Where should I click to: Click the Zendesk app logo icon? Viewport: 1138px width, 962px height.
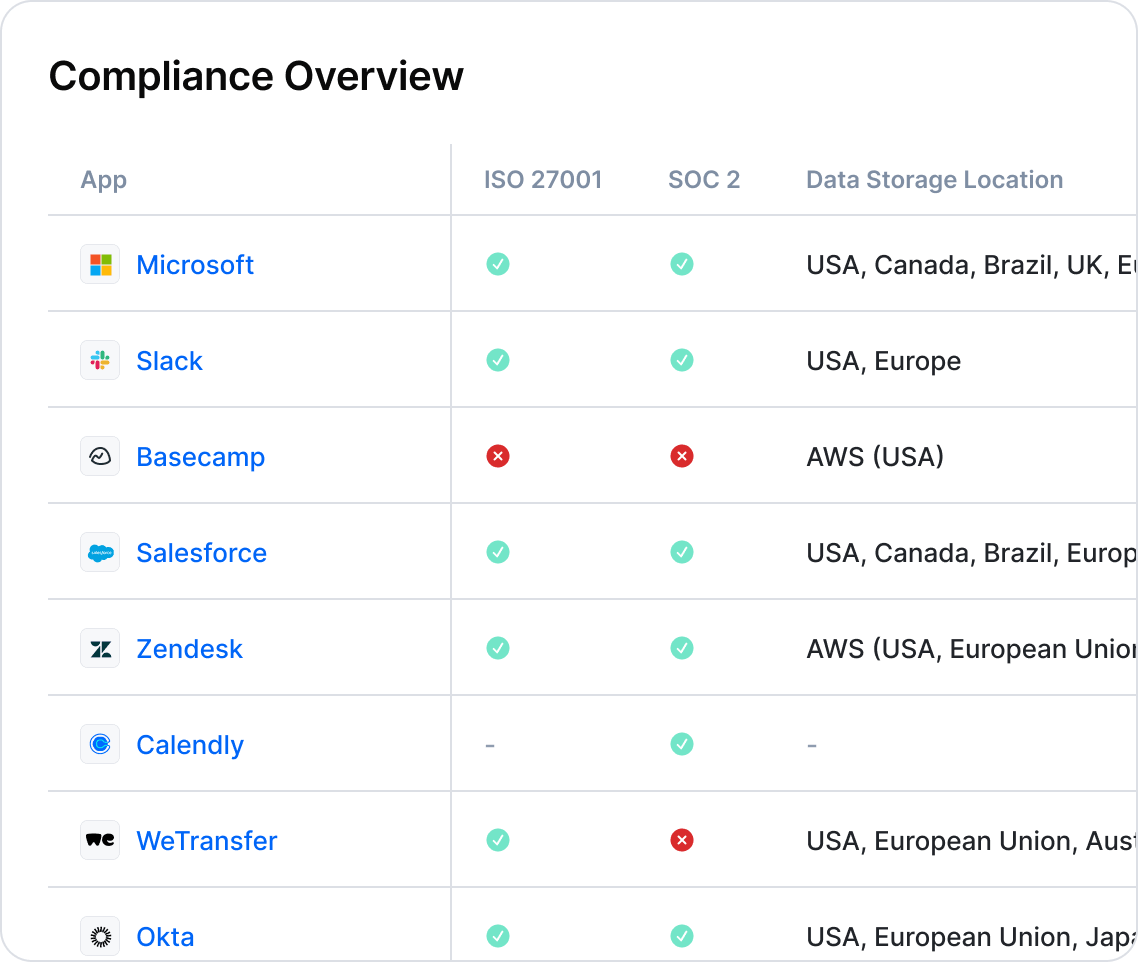coord(100,648)
